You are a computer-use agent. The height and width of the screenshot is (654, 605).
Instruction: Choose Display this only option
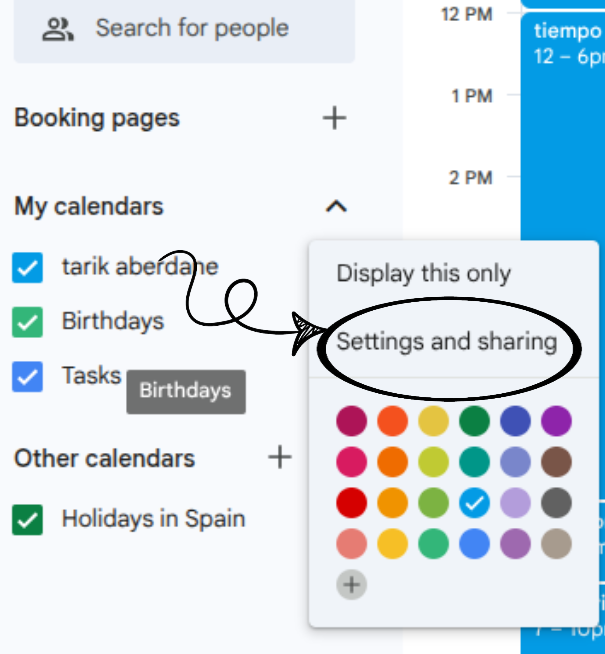[423, 274]
